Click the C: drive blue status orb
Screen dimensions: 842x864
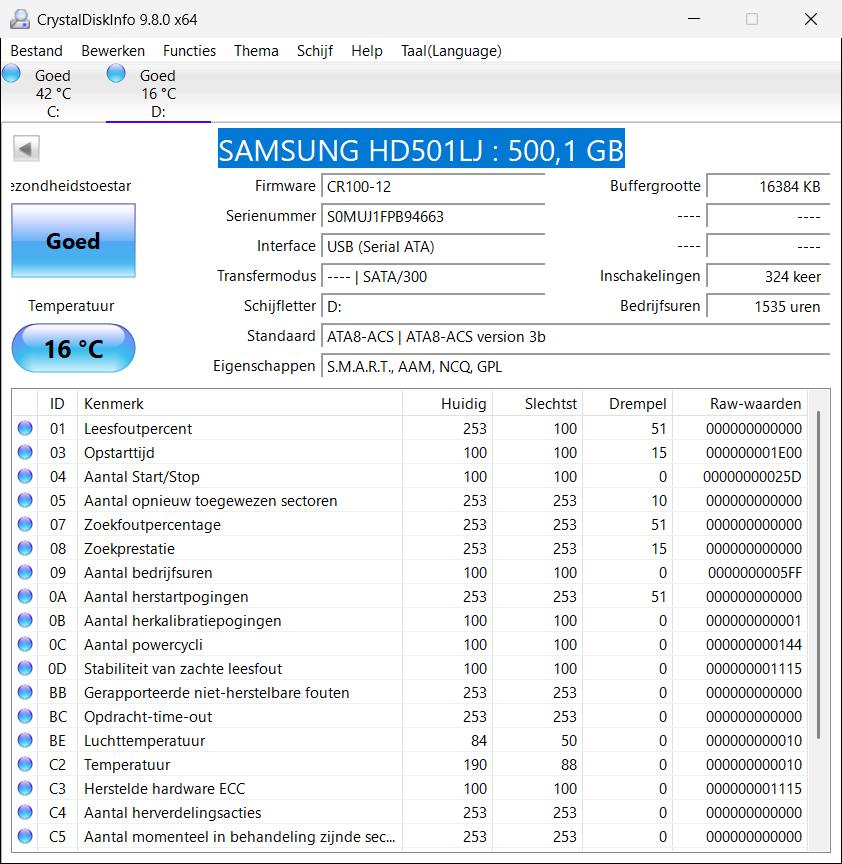[12, 73]
